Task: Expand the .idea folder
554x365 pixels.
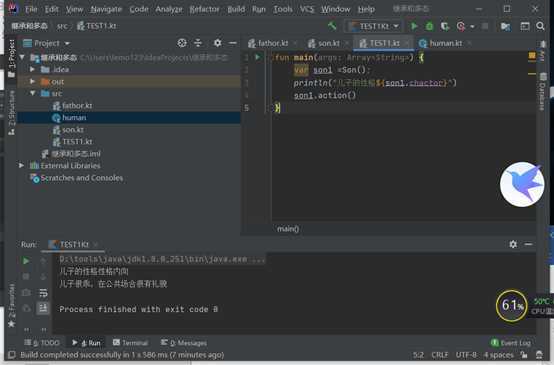Action: [x=32, y=69]
